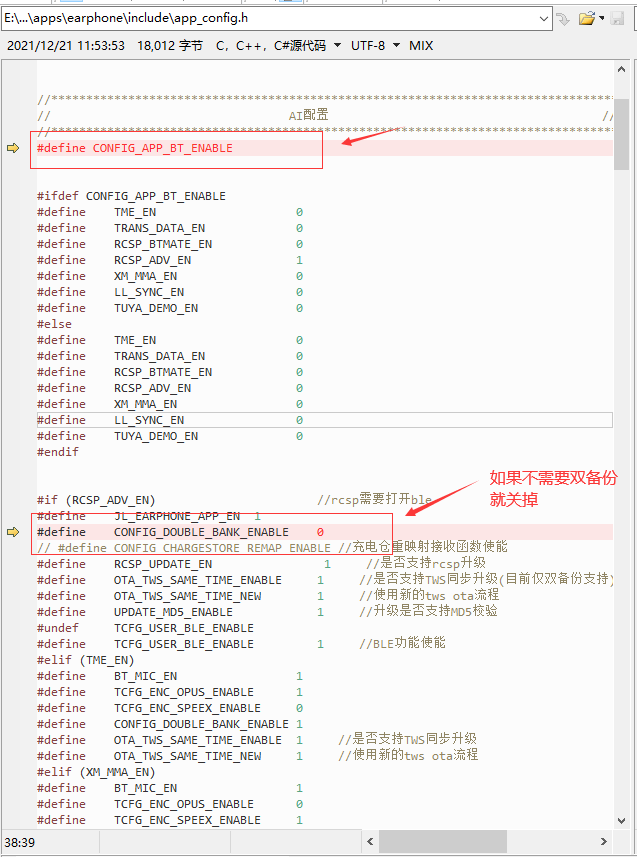Screen dimensions: 637x857
Task: Click the grayed browse arrow icon beside path
Action: pyautogui.click(x=563, y=19)
